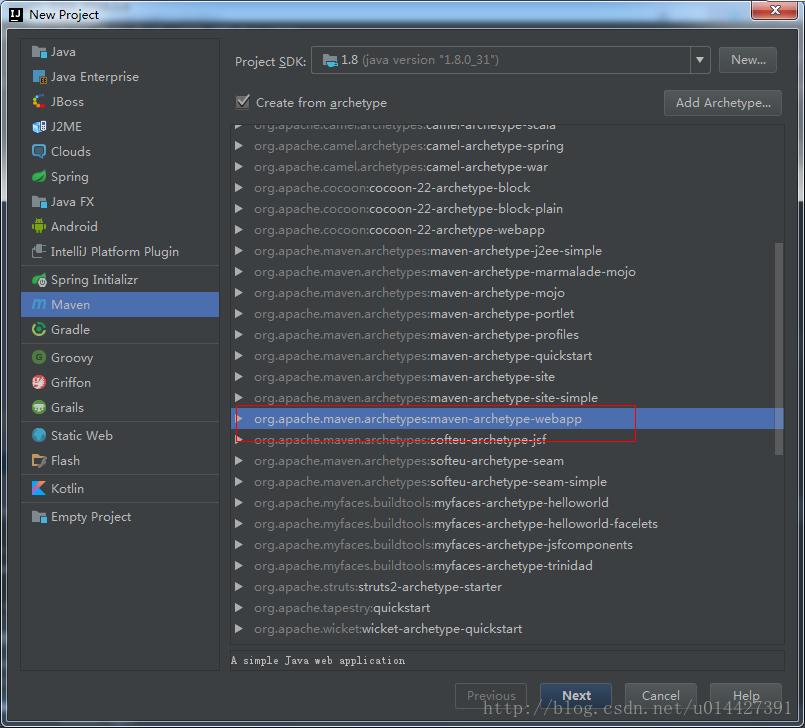This screenshot has width=805, height=728.
Task: Expand the maven-archetype-webapp entry
Action: [x=239, y=418]
